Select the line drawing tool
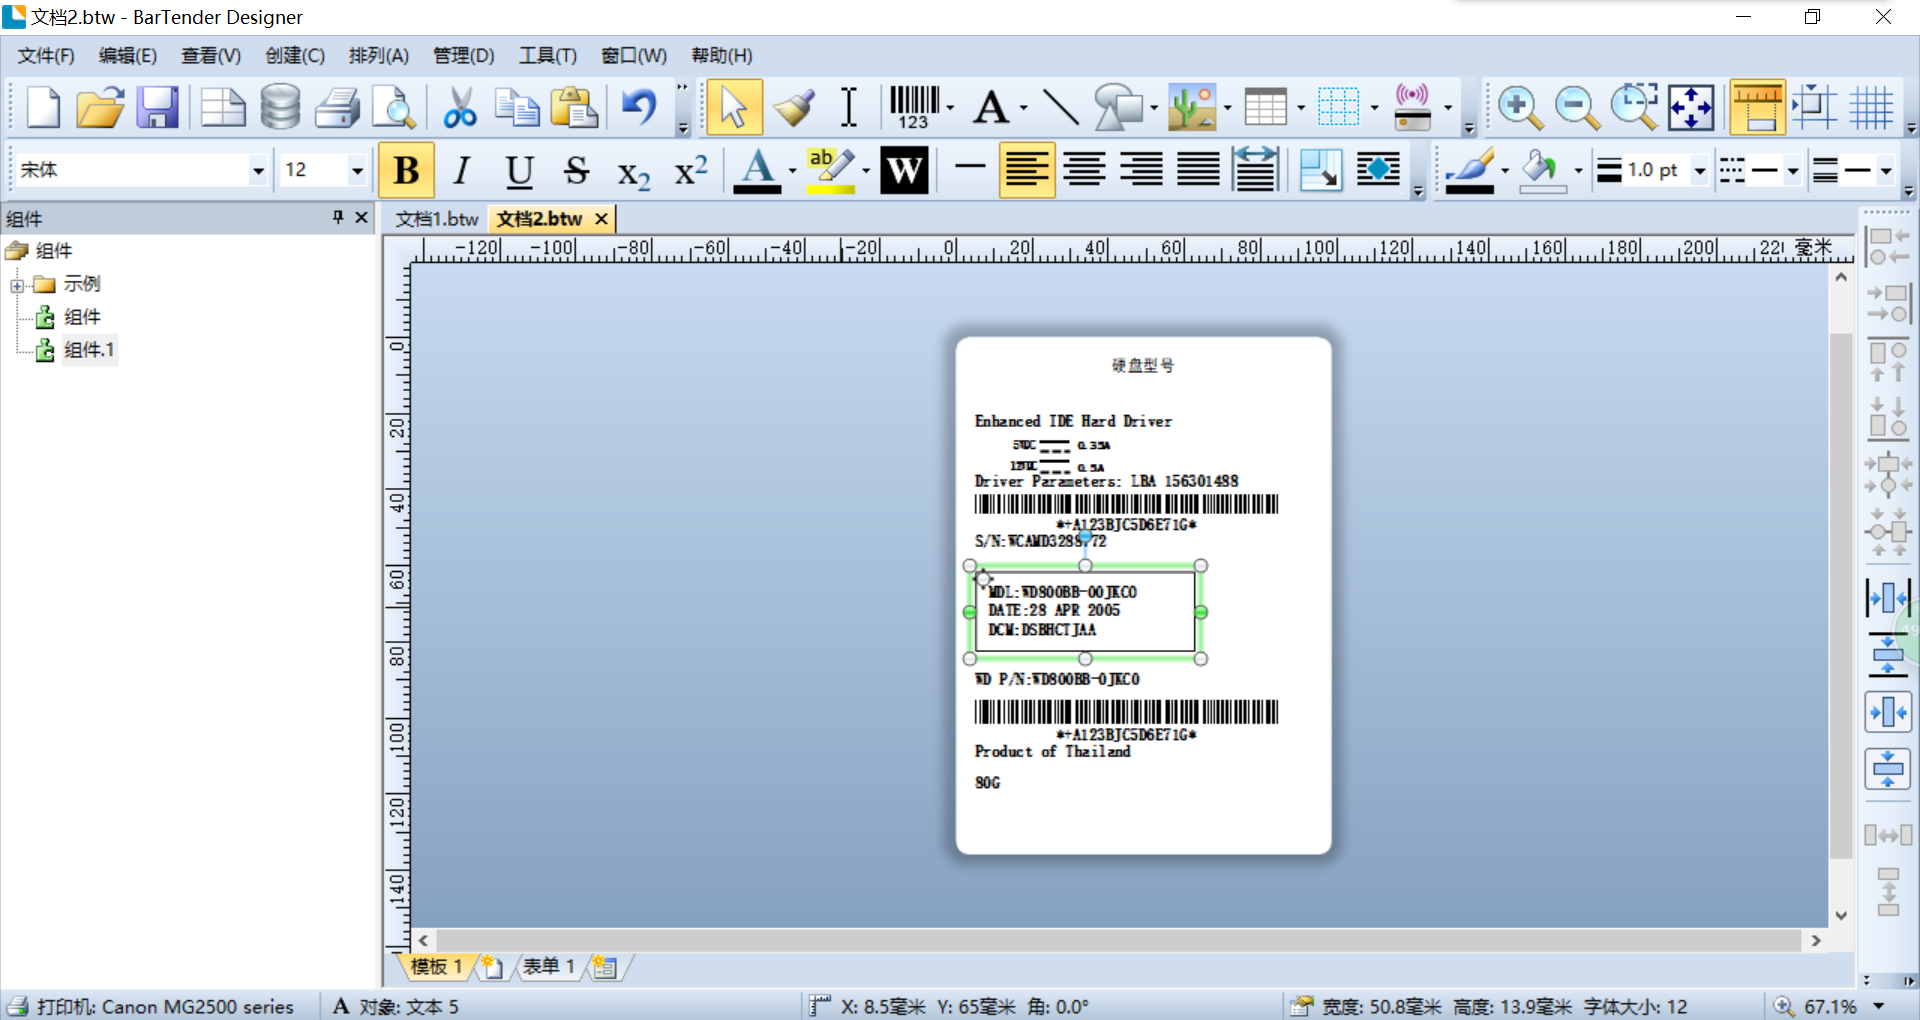Viewport: 1920px width, 1020px height. (1060, 107)
